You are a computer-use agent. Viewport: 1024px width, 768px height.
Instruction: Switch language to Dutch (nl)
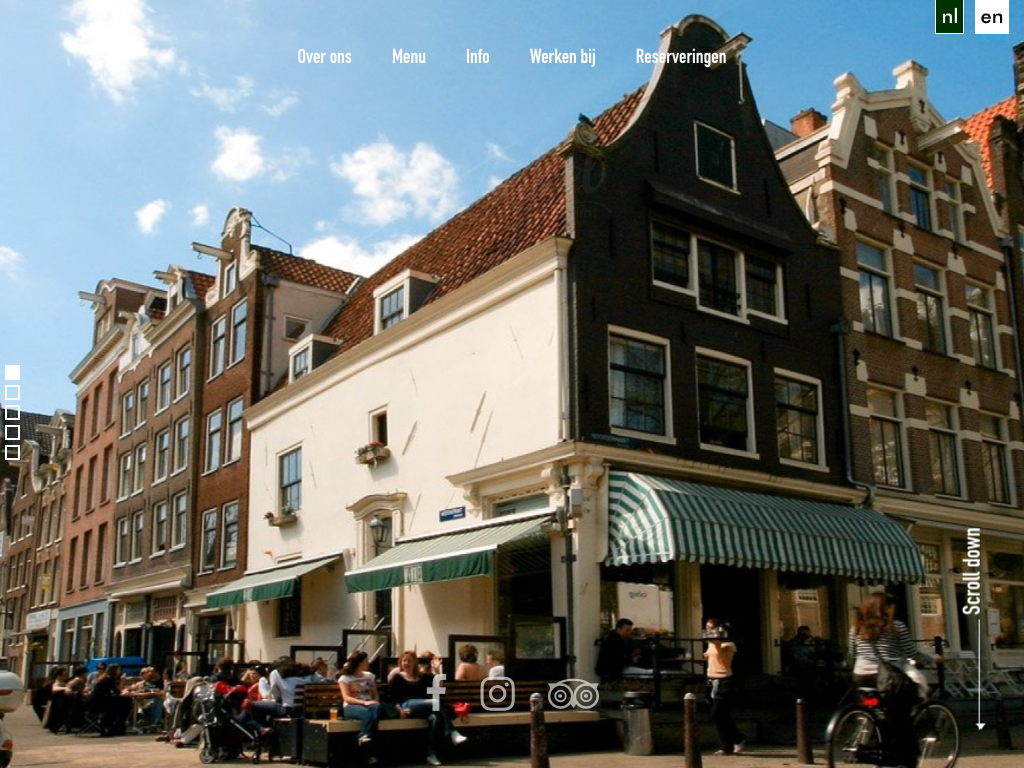949,17
